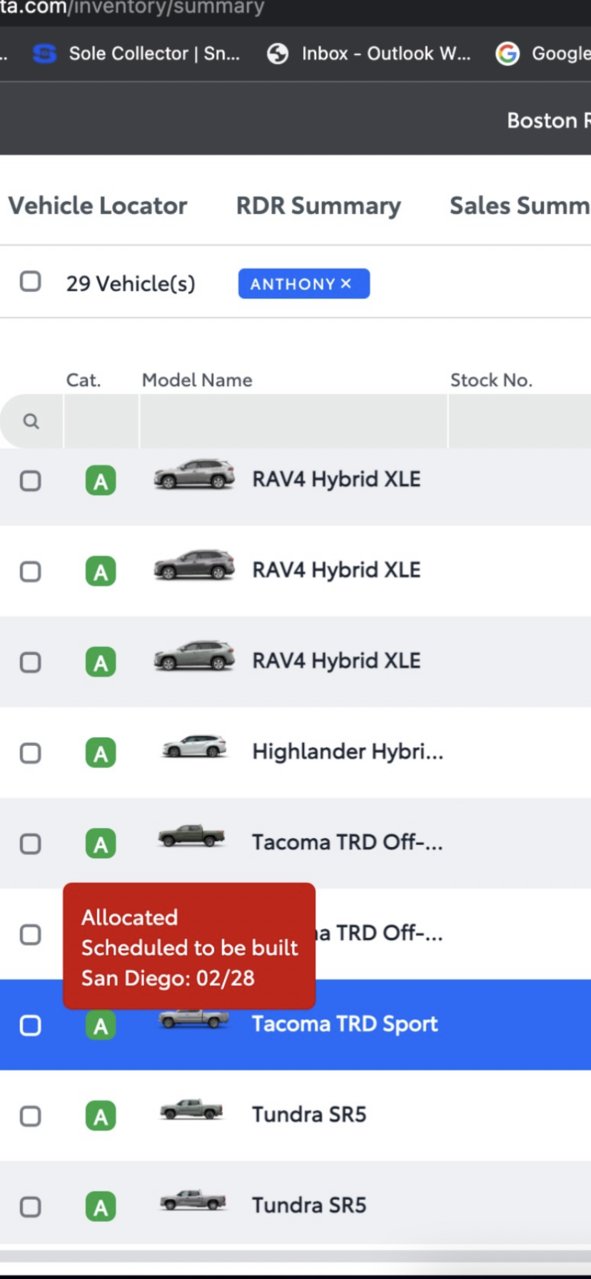Viewport: 591px width, 1279px height.
Task: Click category A badge on Tacoma TRD Sport row
Action: click(100, 1025)
